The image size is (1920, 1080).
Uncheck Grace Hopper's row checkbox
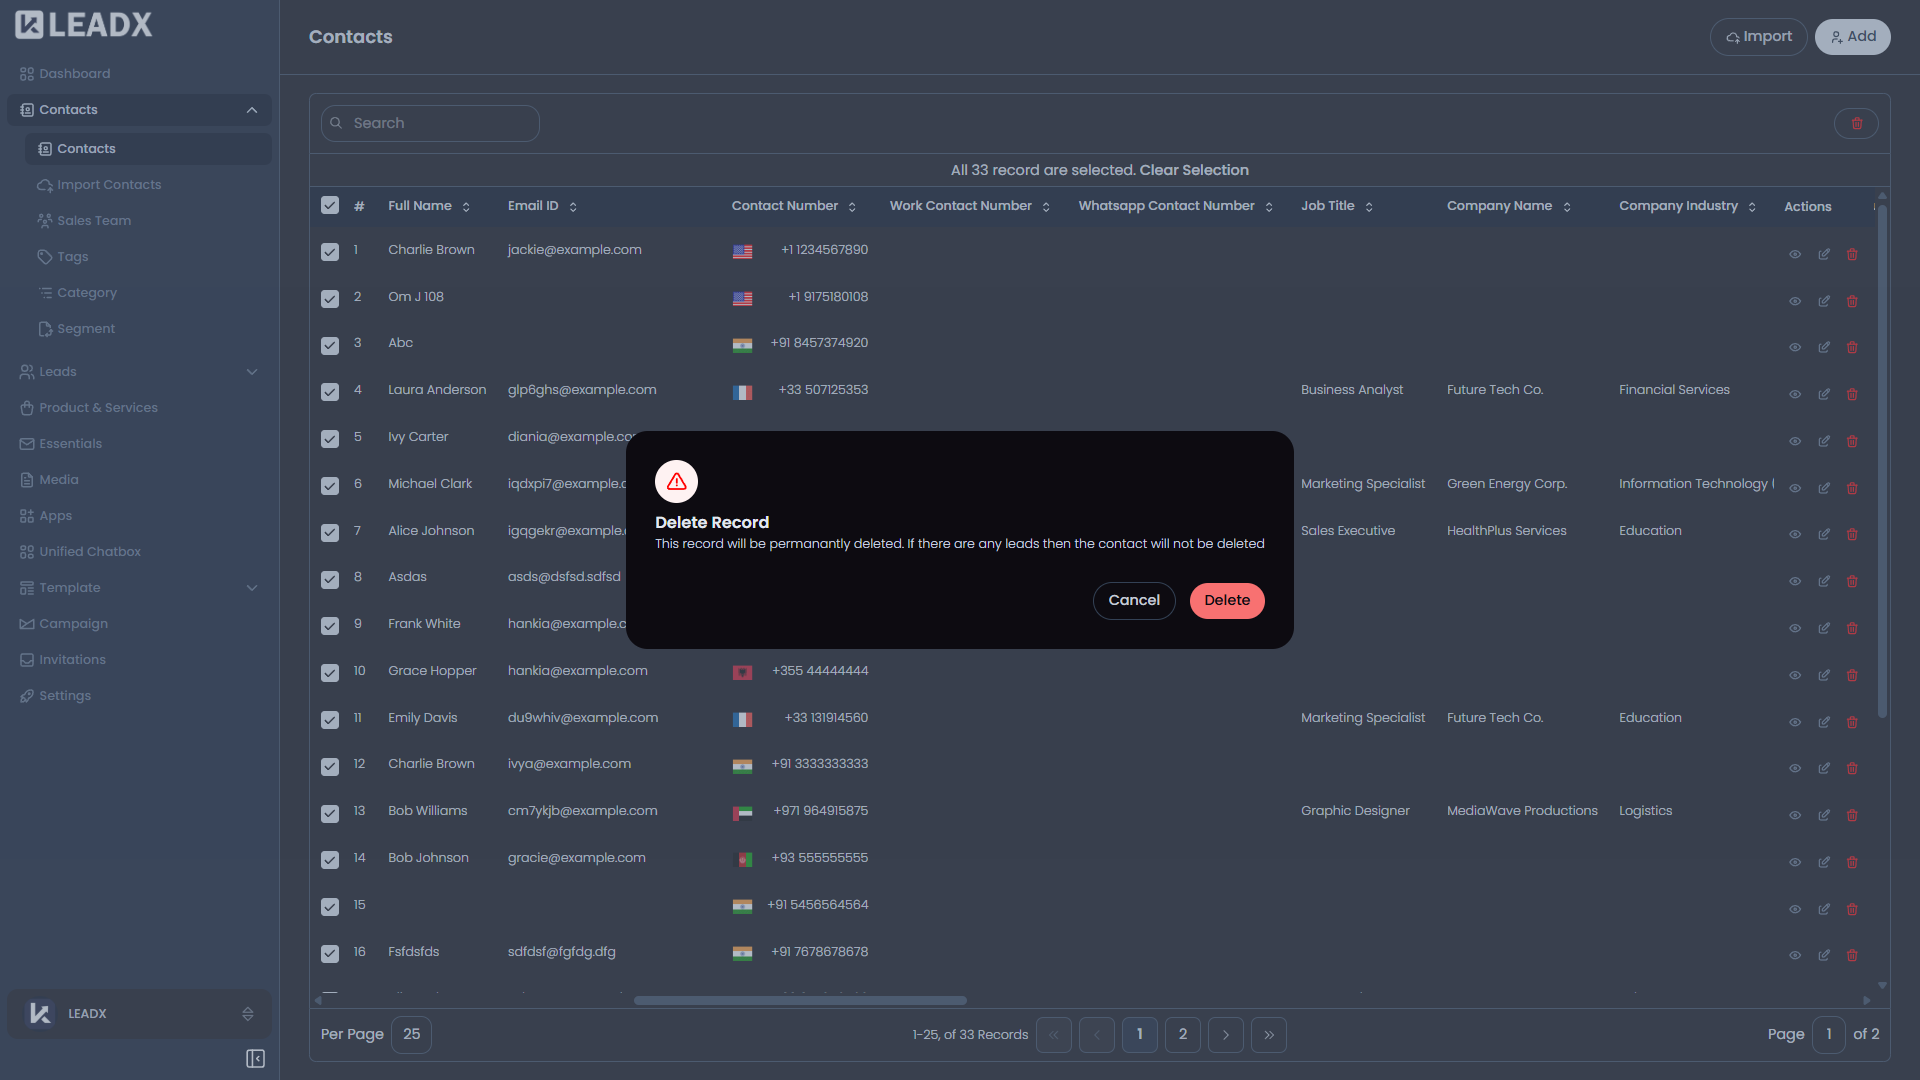pos(330,672)
